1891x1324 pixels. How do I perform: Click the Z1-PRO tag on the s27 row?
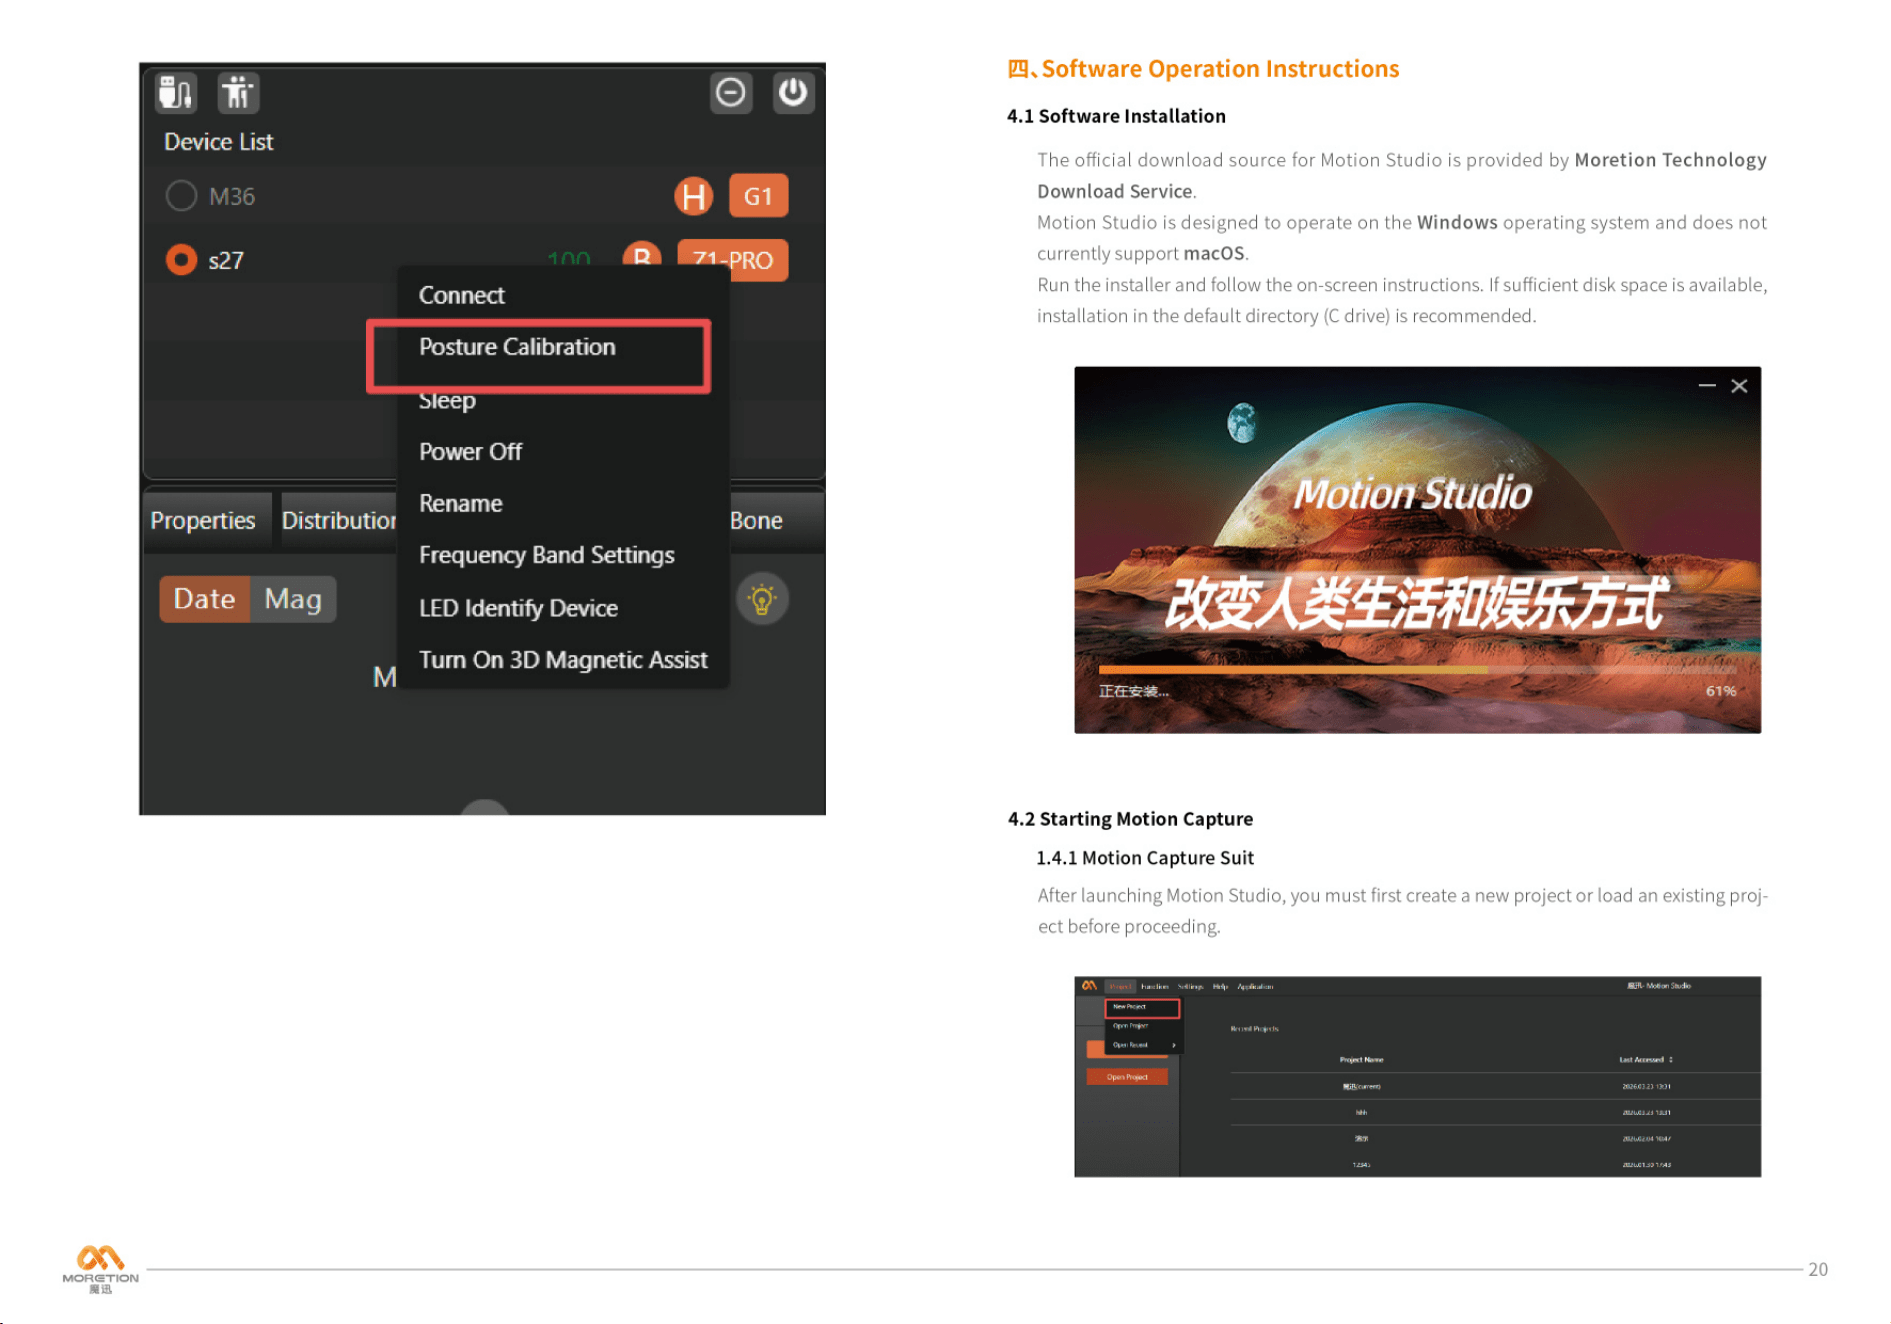[733, 259]
